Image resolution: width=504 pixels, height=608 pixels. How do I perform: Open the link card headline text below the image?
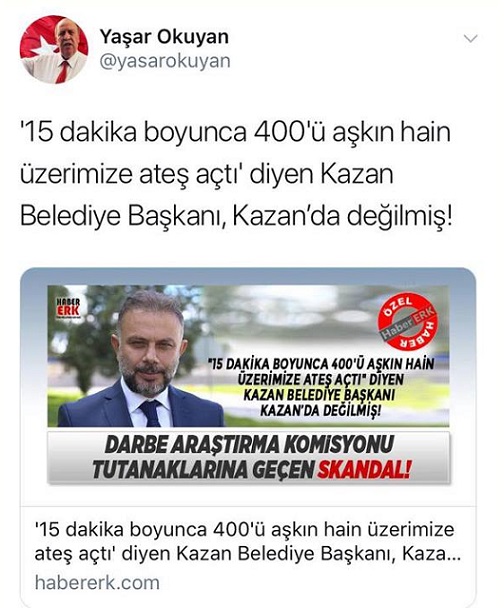pyautogui.click(x=247, y=542)
